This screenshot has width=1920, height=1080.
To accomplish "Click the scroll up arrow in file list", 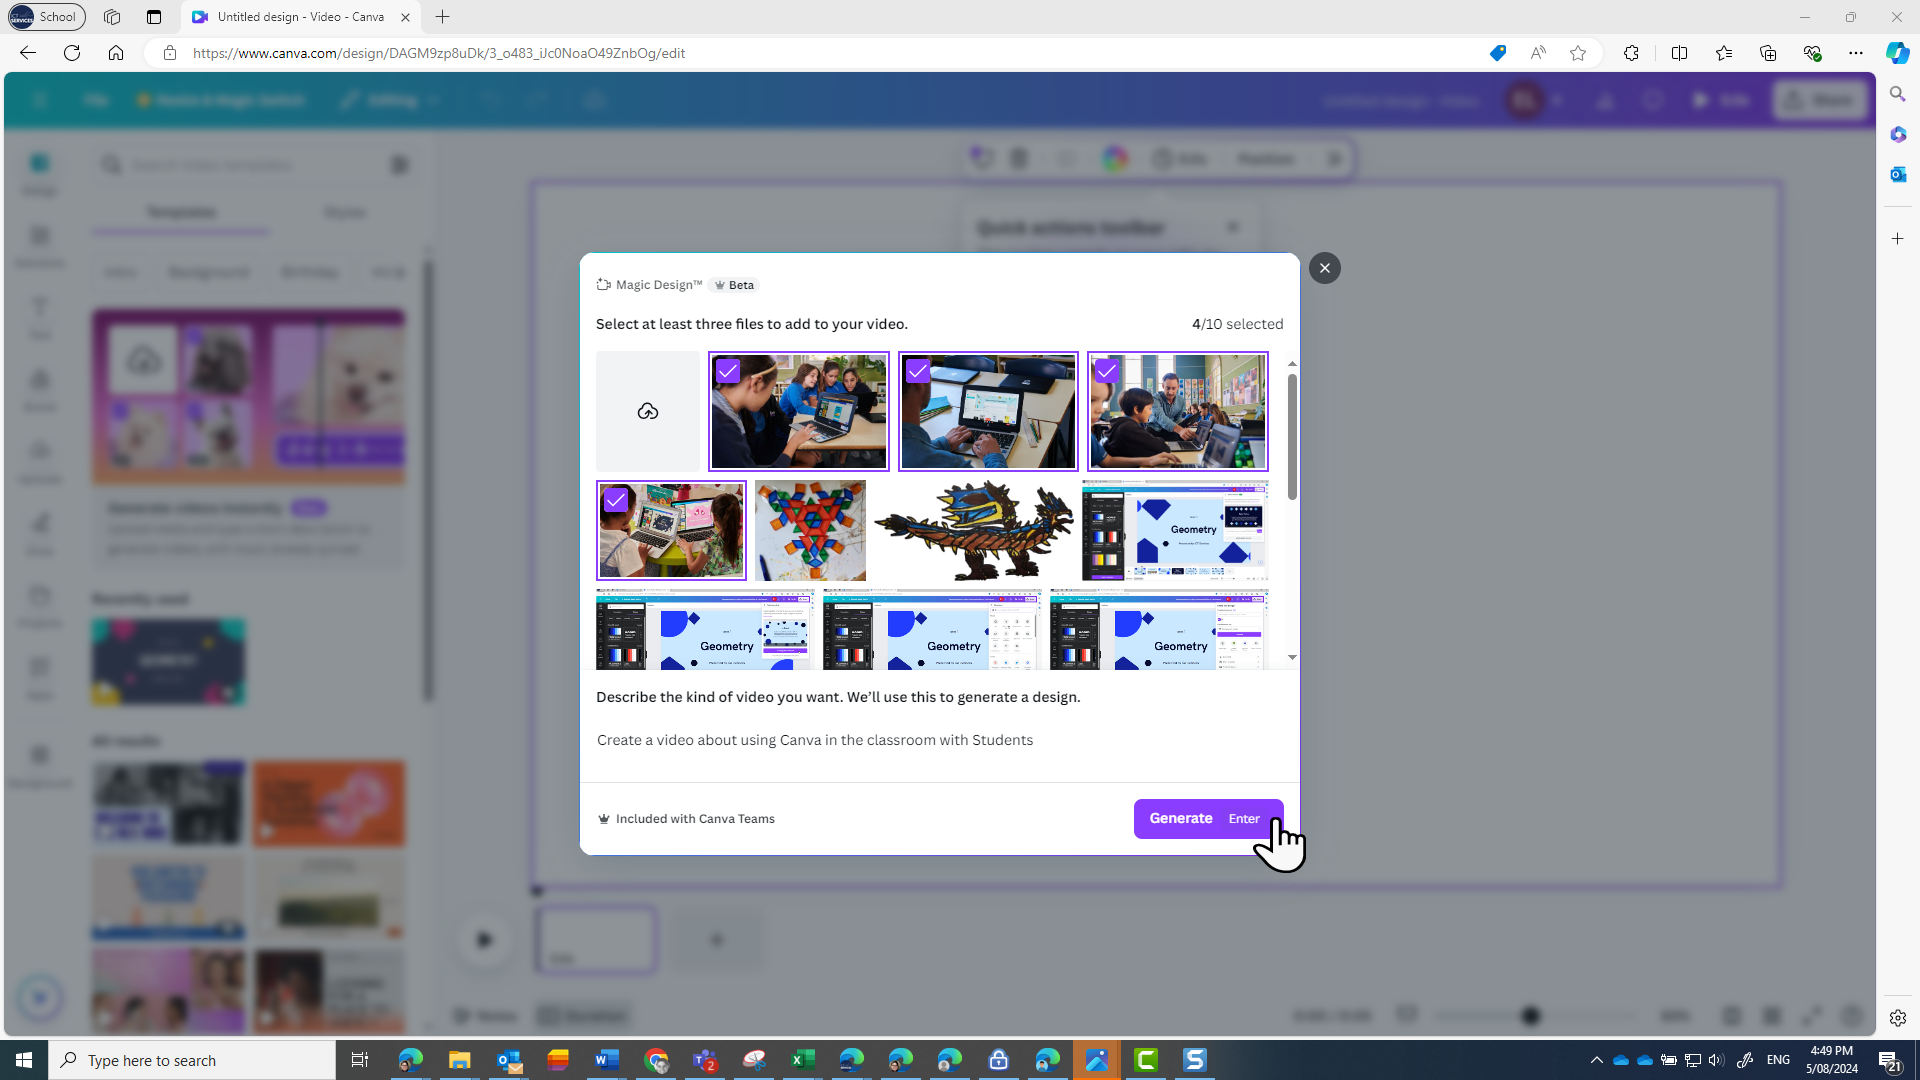I will coord(1292,364).
